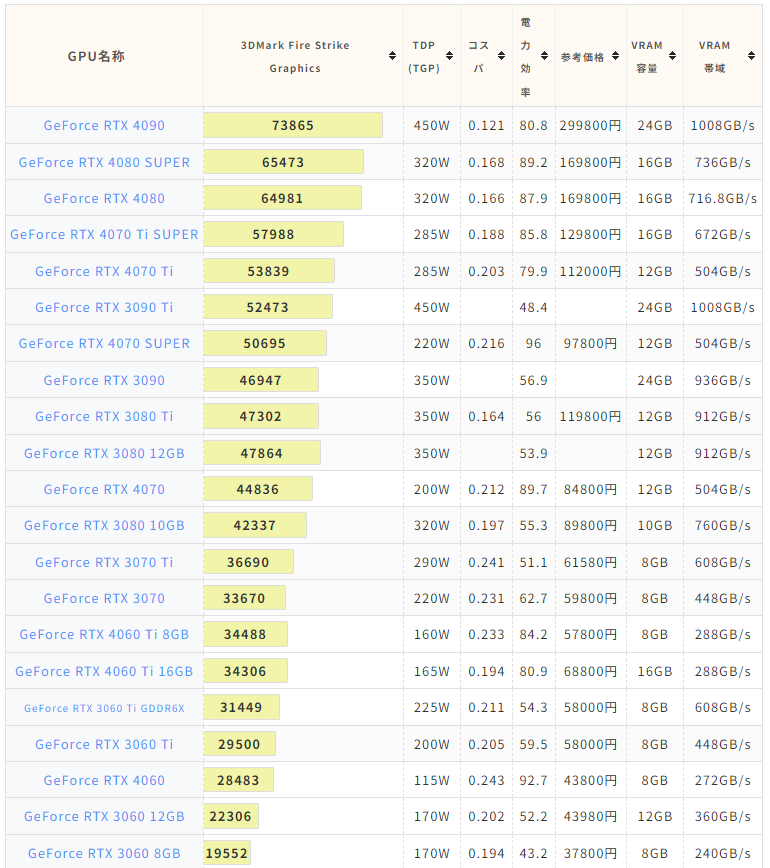Open GeForce RTX 3060 Ti GDDR6X link

coord(104,708)
